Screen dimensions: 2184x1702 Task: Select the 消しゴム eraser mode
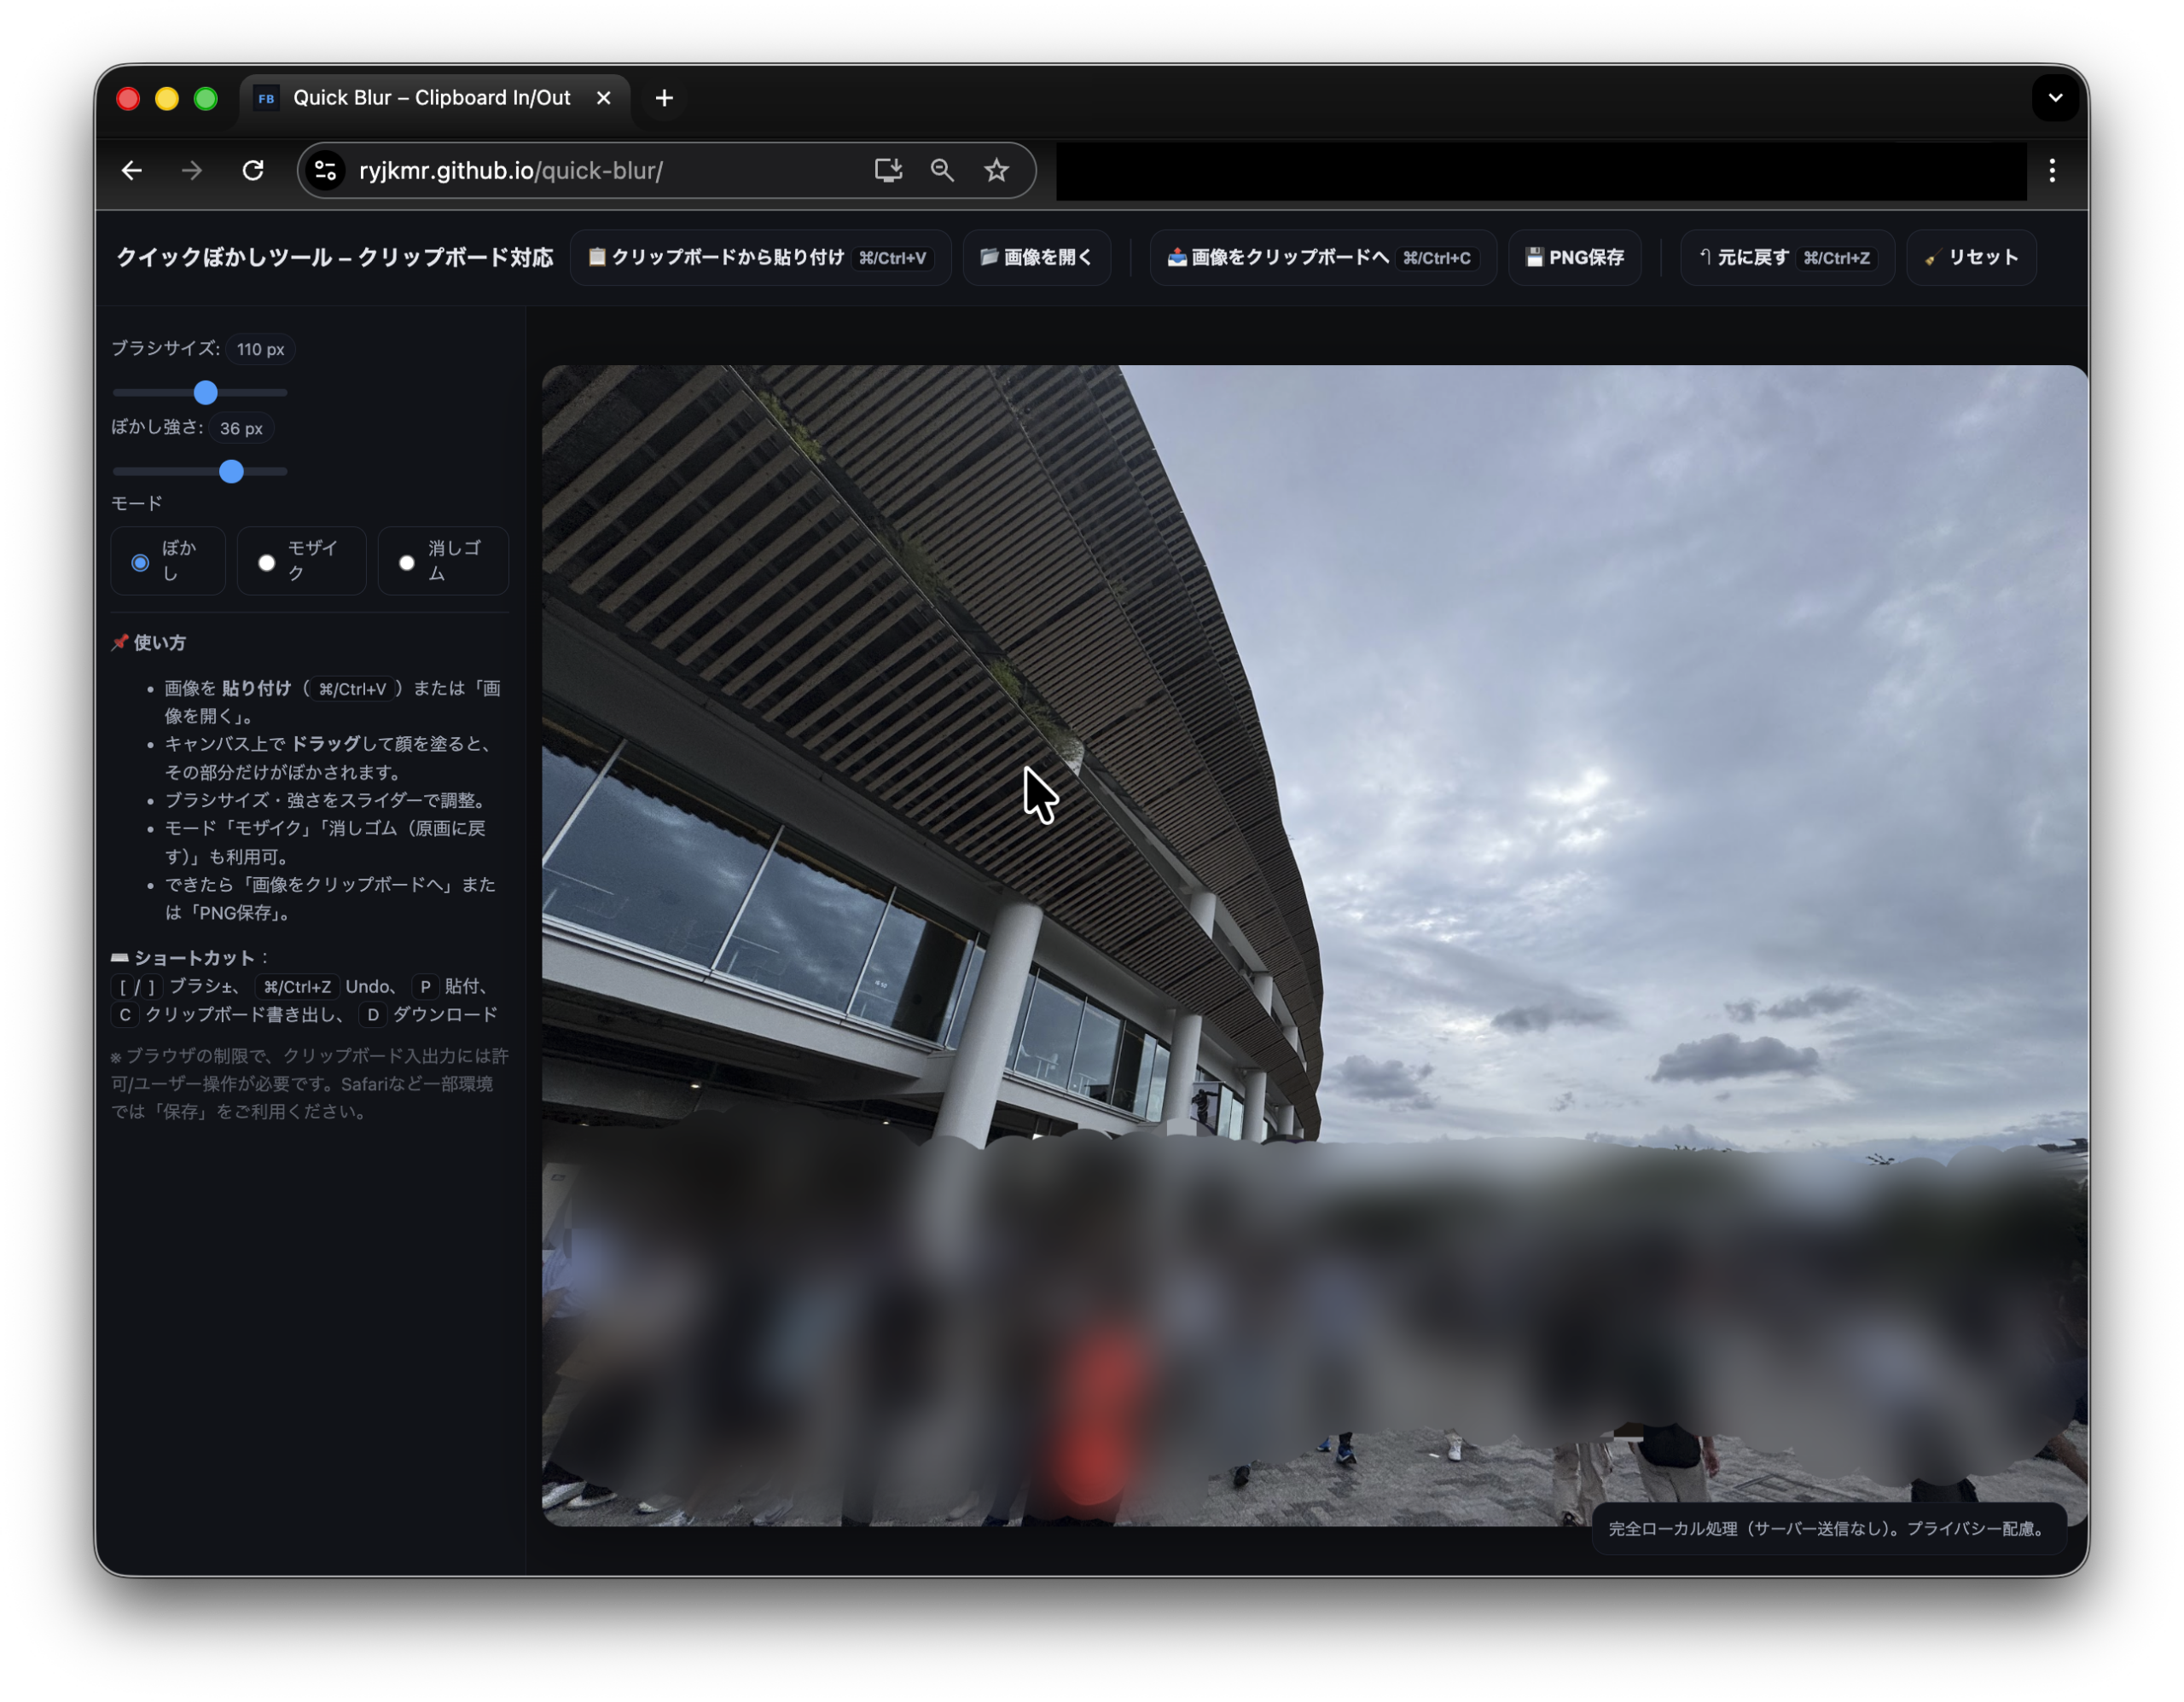(407, 562)
